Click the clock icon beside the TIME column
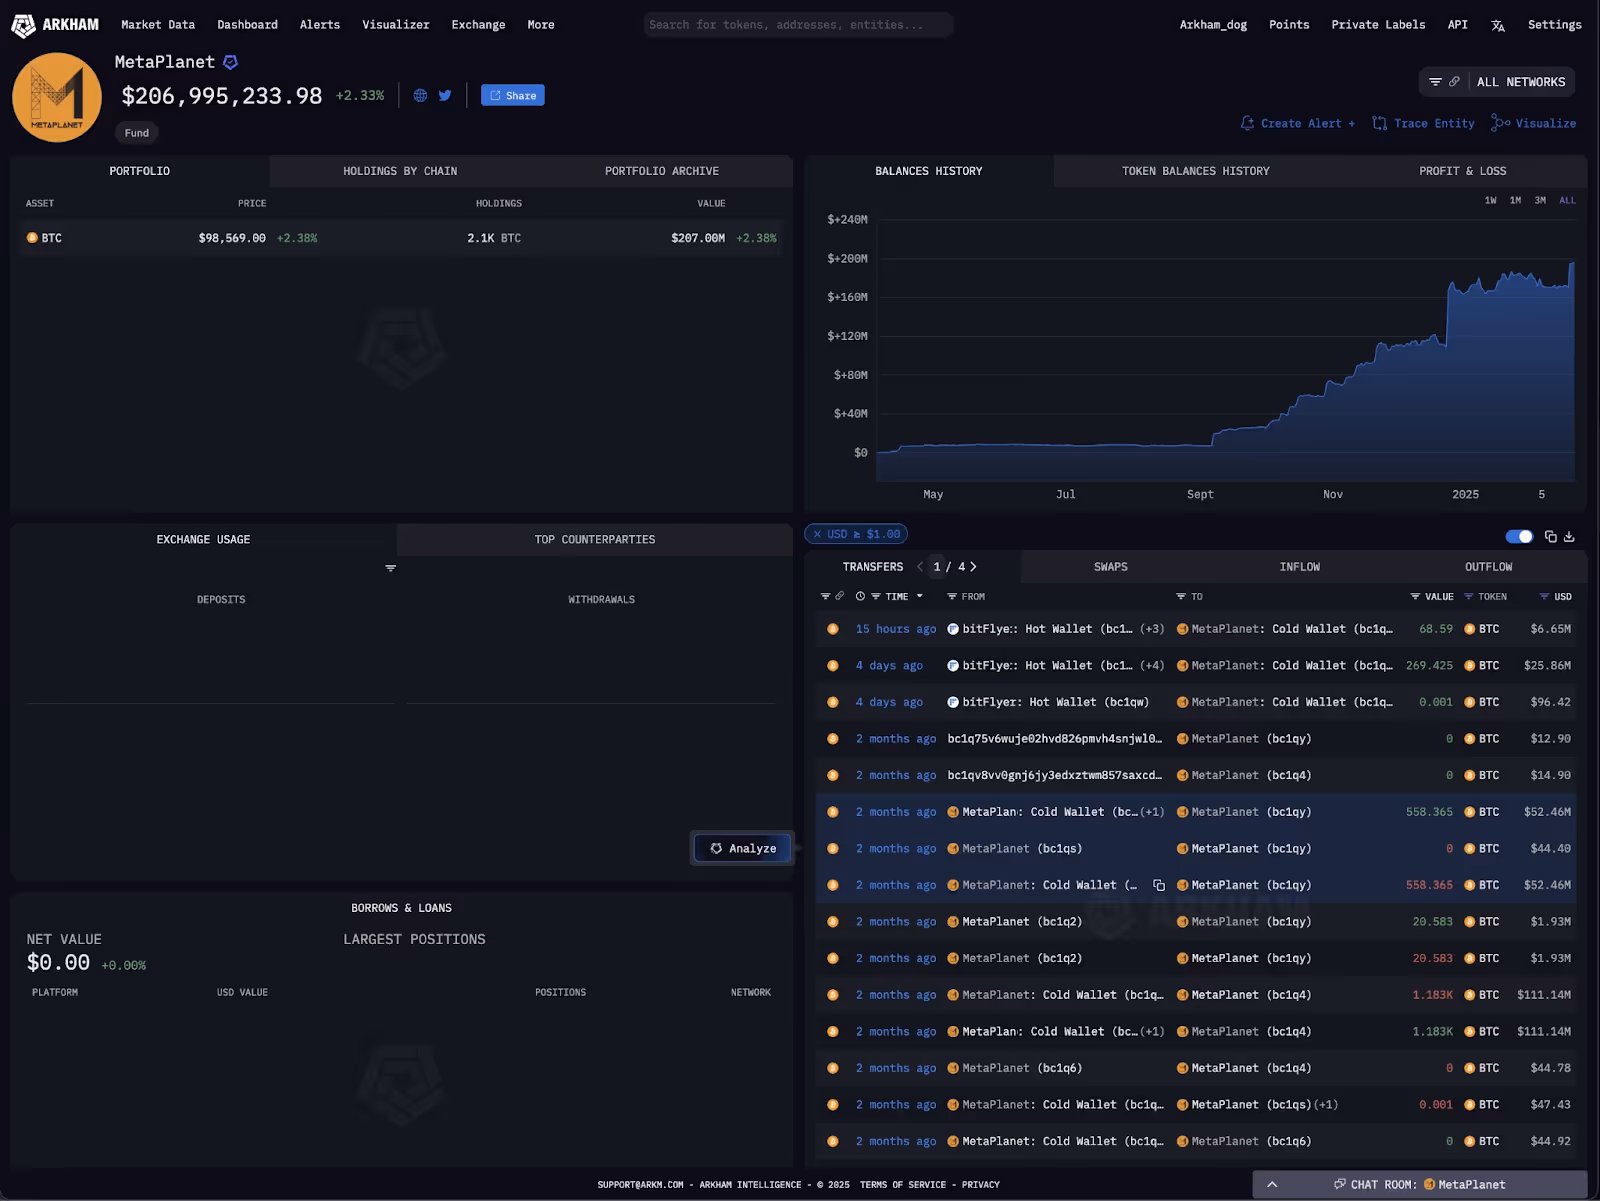This screenshot has width=1600, height=1201. tap(860, 596)
